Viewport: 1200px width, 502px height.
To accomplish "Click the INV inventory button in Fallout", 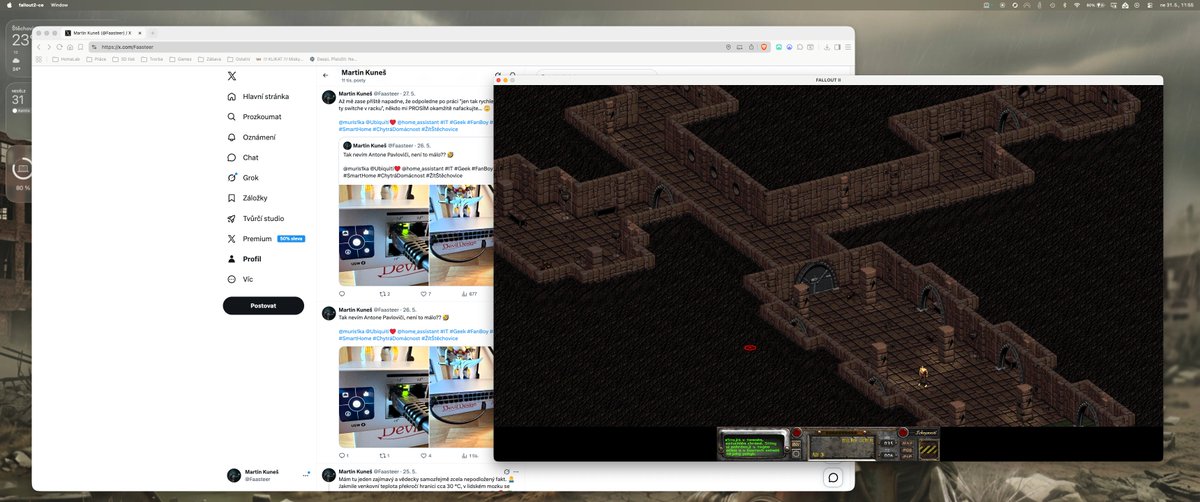I will [796, 444].
